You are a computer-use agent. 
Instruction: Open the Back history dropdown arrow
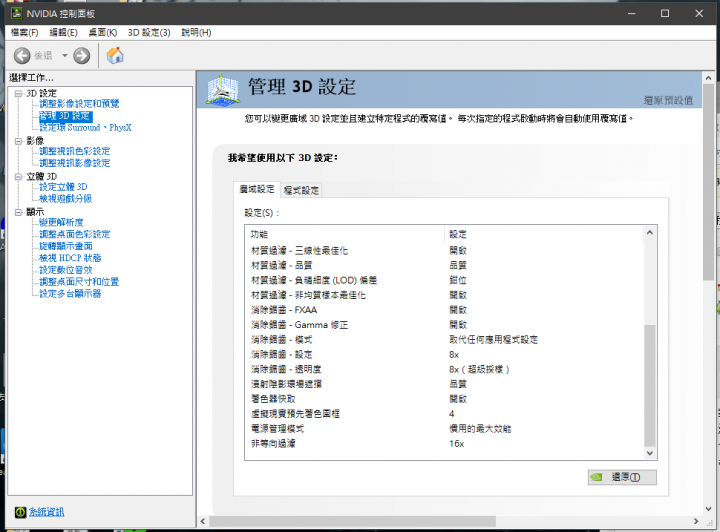coord(65,56)
